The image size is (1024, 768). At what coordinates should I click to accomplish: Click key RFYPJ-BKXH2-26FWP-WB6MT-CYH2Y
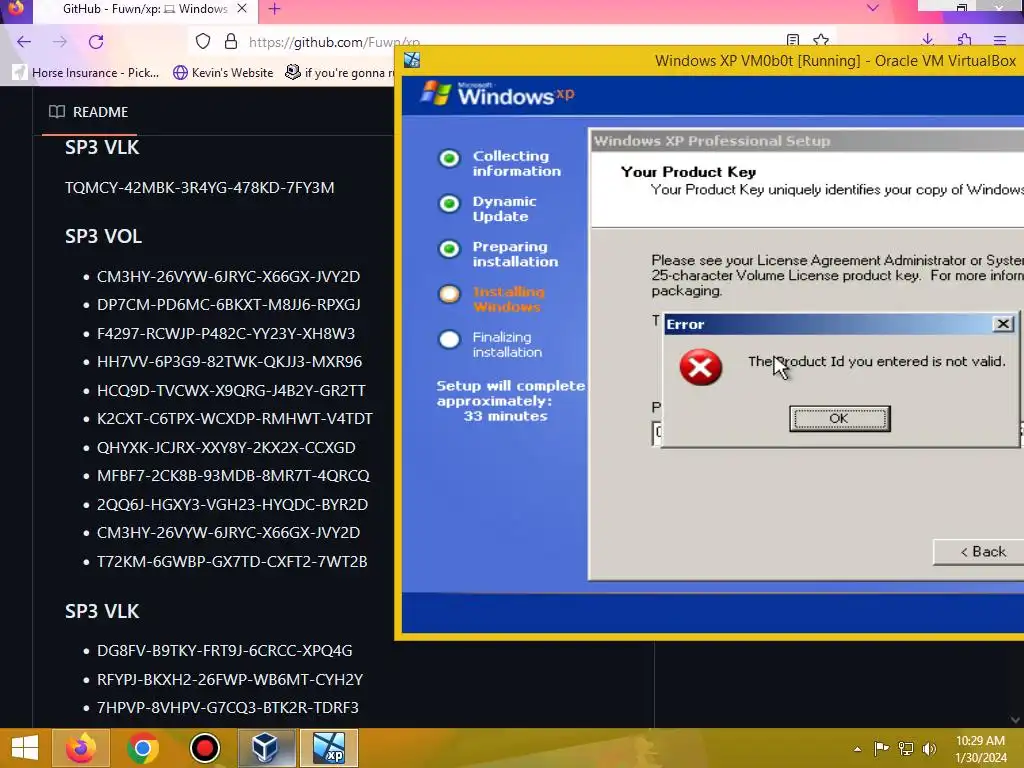[x=230, y=680]
